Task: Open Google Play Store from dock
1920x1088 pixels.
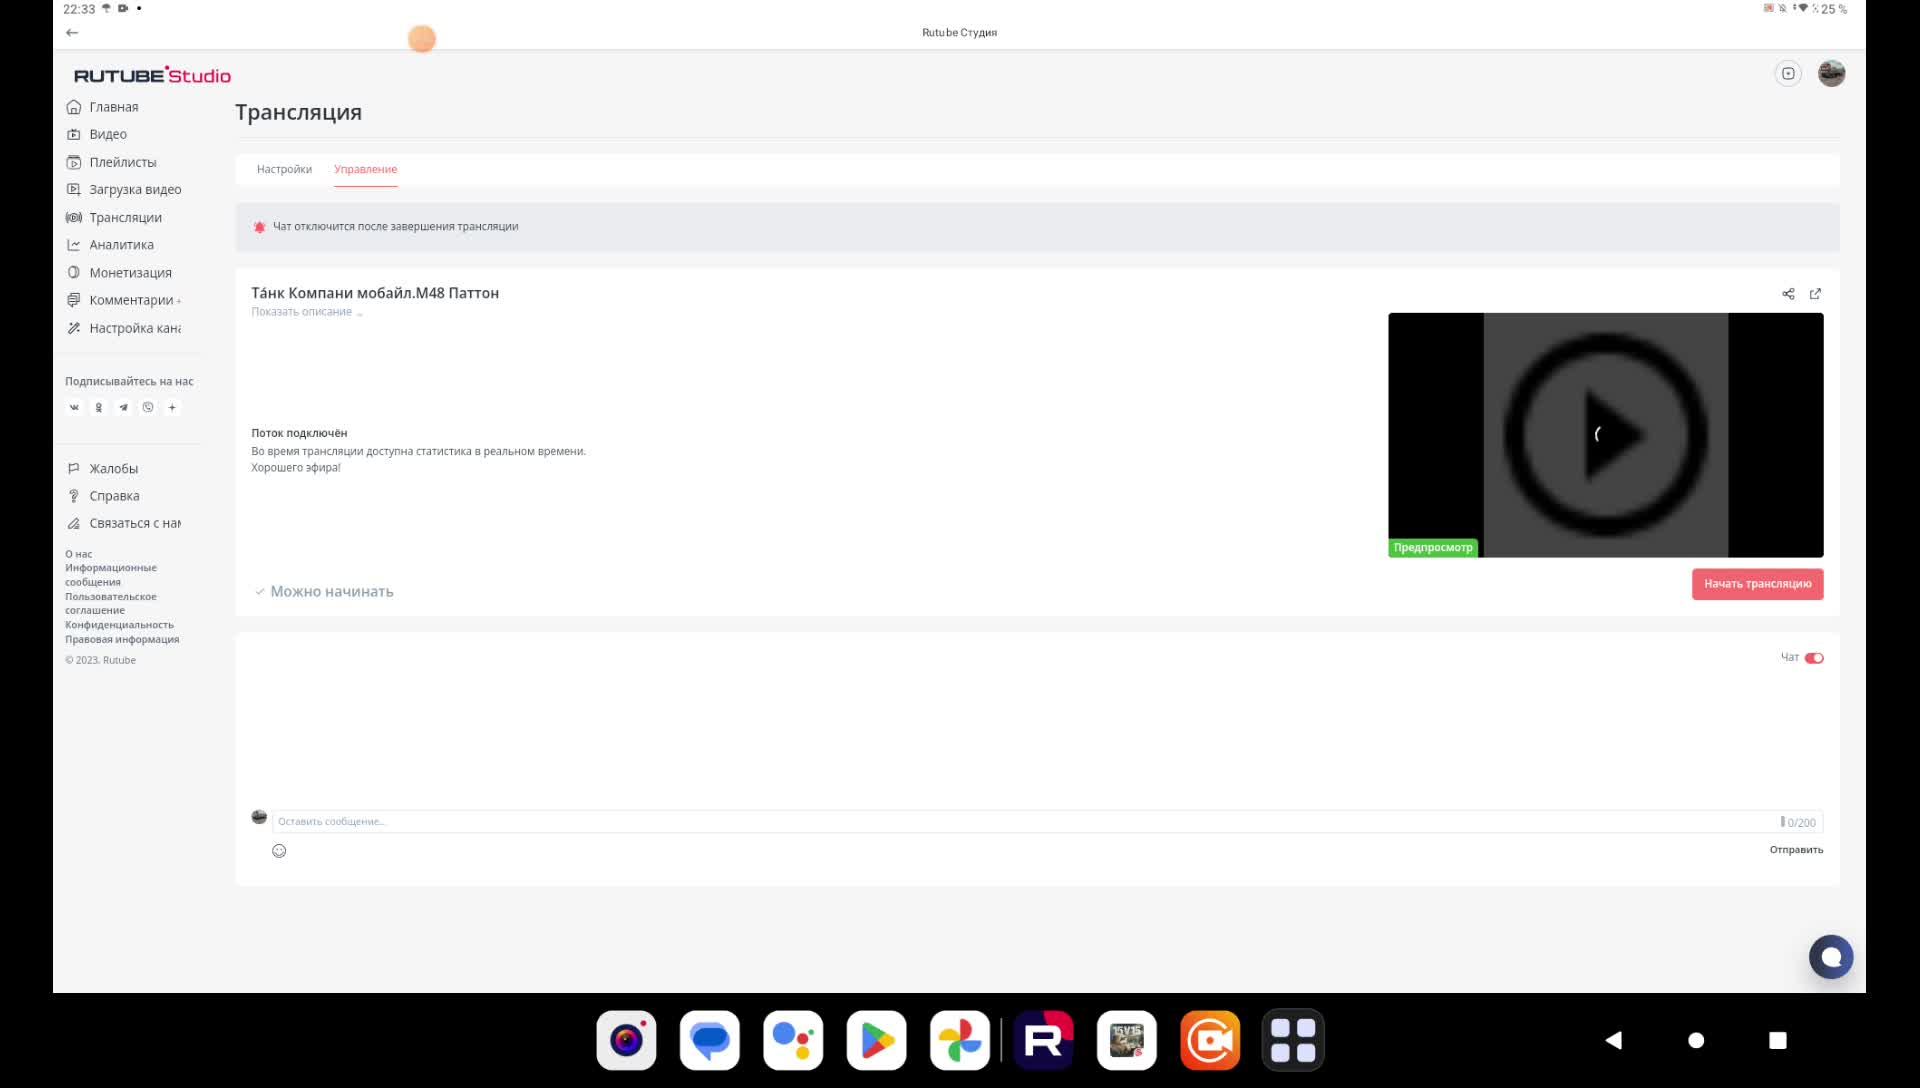Action: pos(876,1041)
